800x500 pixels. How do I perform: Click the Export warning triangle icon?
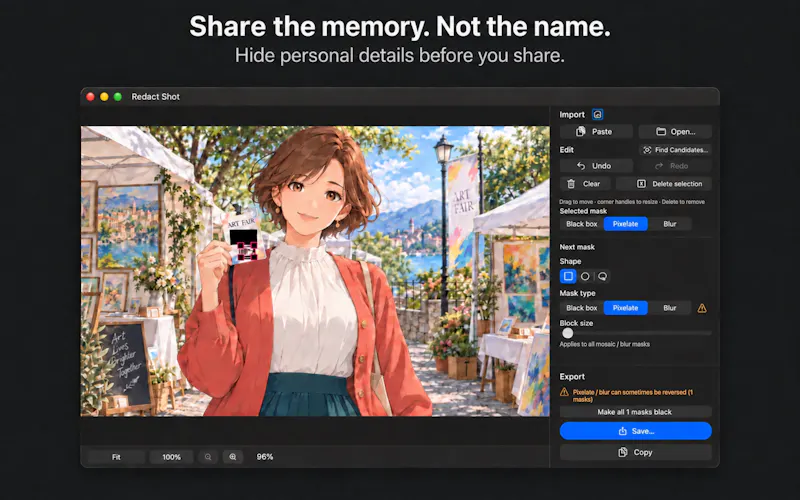coord(564,392)
